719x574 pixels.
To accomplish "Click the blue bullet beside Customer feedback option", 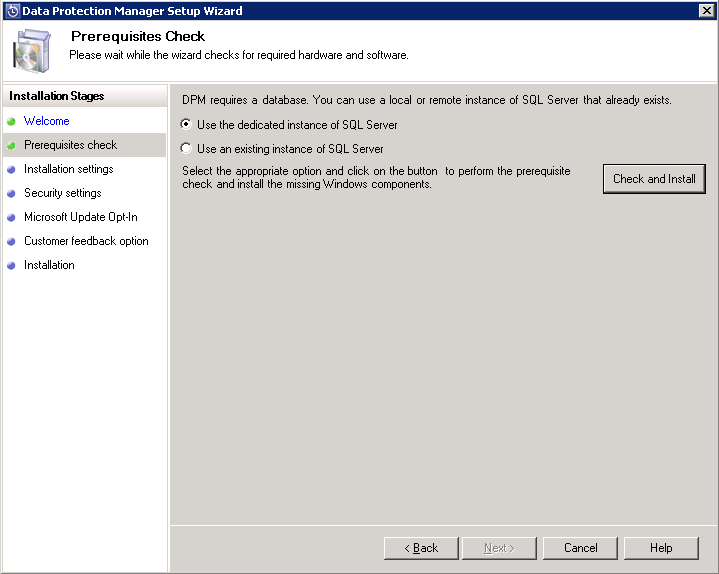I will point(11,241).
